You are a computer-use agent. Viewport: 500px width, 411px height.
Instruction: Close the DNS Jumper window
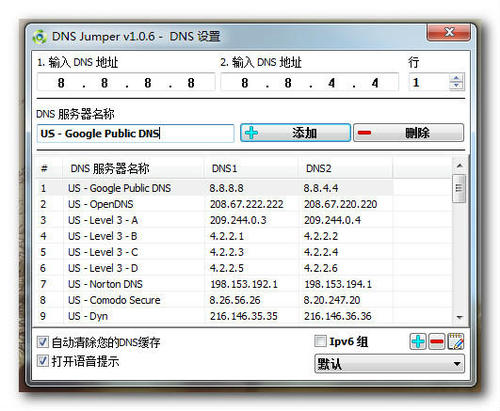point(449,32)
